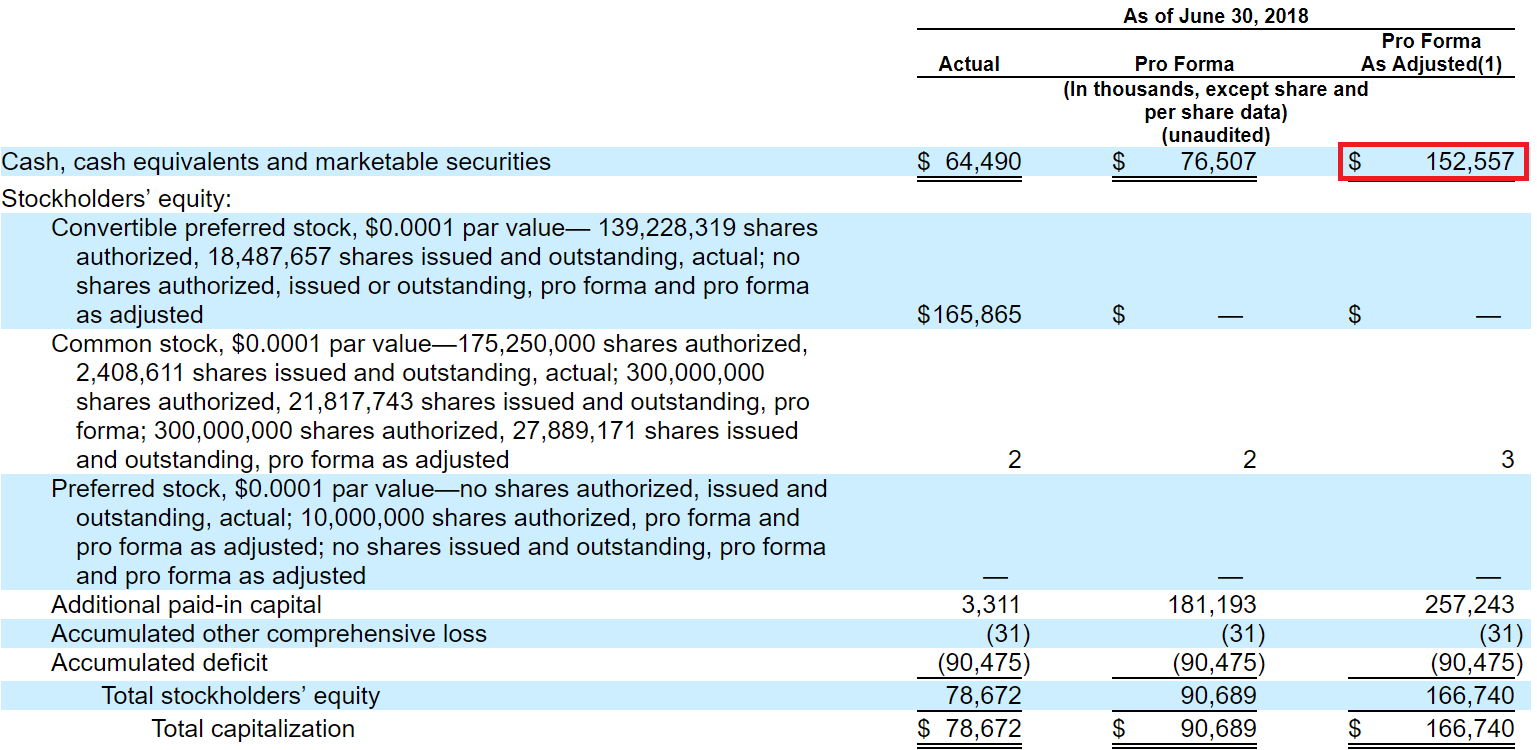The height and width of the screenshot is (750, 1537).
Task: Select the "Actual" column header
Action: [x=969, y=63]
